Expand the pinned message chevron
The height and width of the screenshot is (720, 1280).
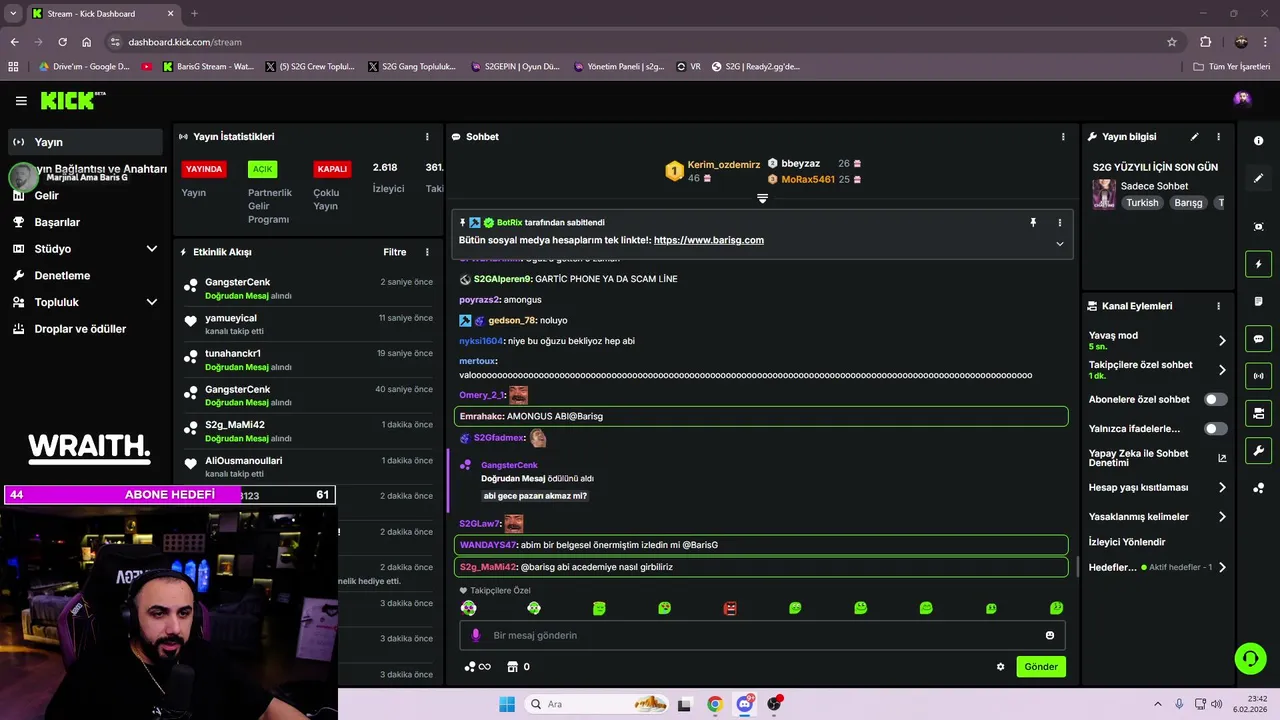(x=1060, y=244)
